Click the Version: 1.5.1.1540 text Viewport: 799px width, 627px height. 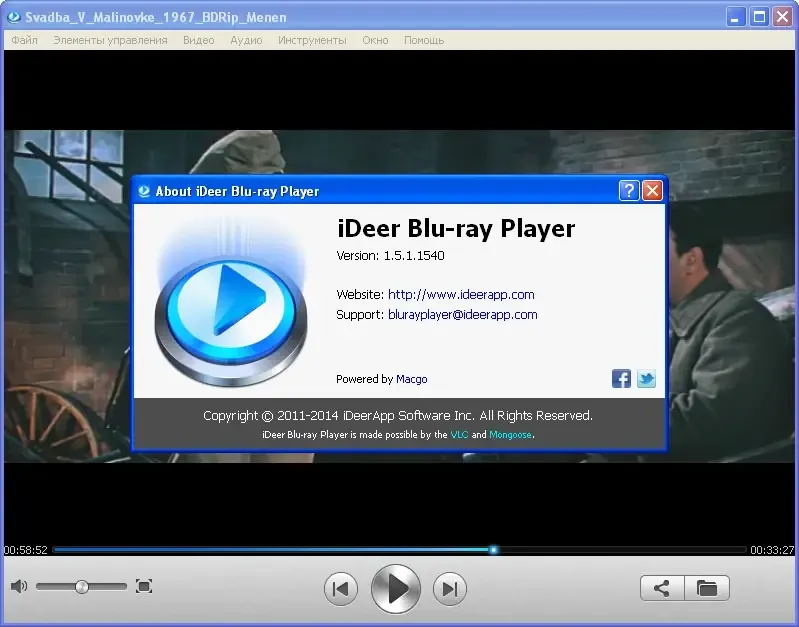[x=390, y=255]
